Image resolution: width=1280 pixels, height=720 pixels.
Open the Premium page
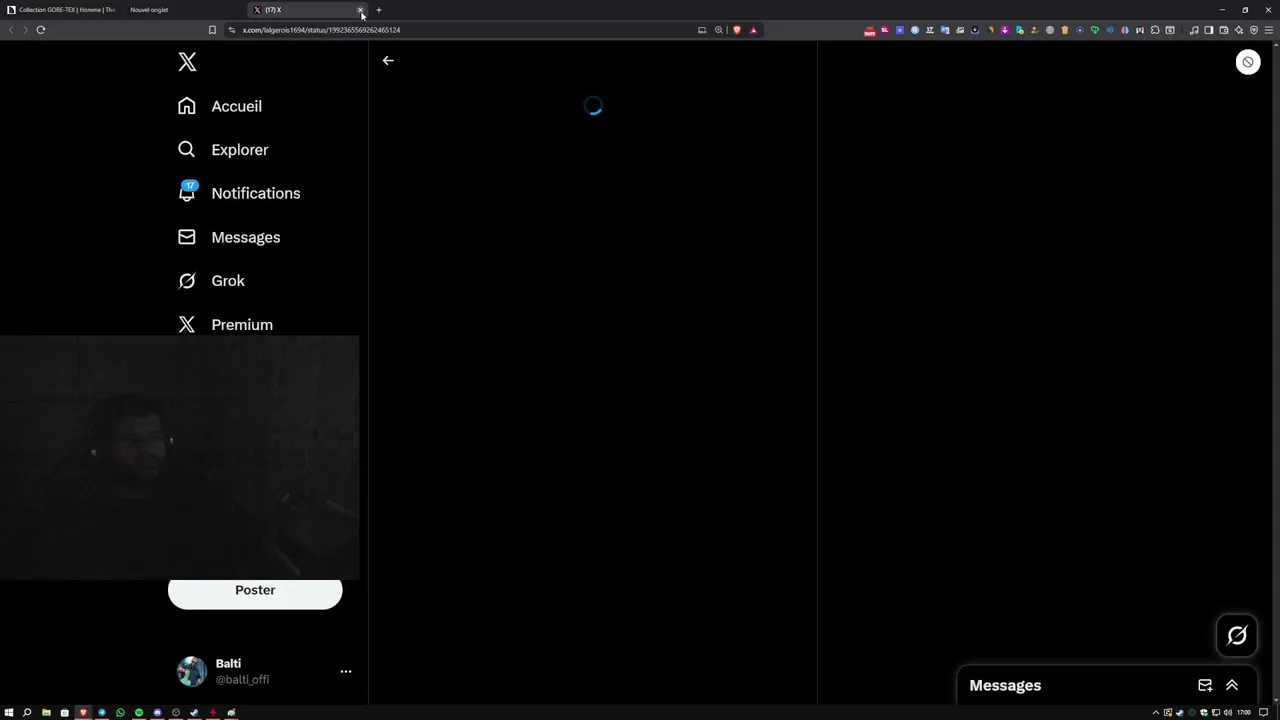click(x=225, y=325)
